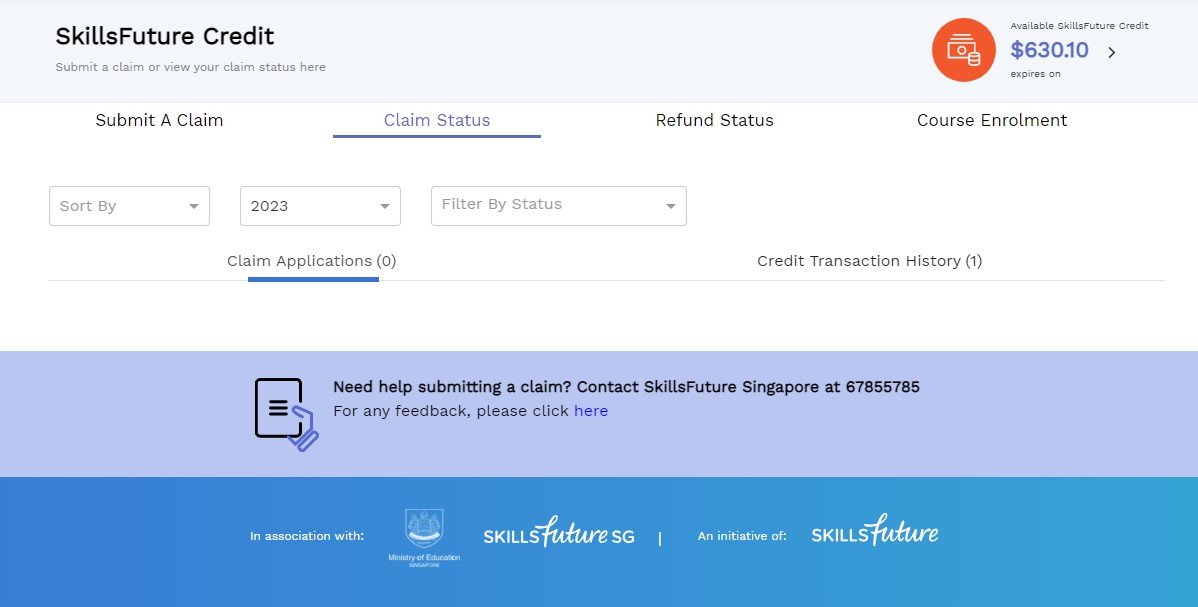Viewport: 1198px width, 607px height.
Task: Open the 2023 year dropdown
Action: tap(320, 206)
